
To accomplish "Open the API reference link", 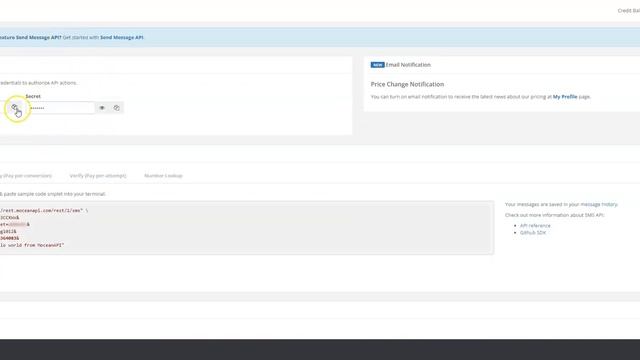I will (535, 225).
